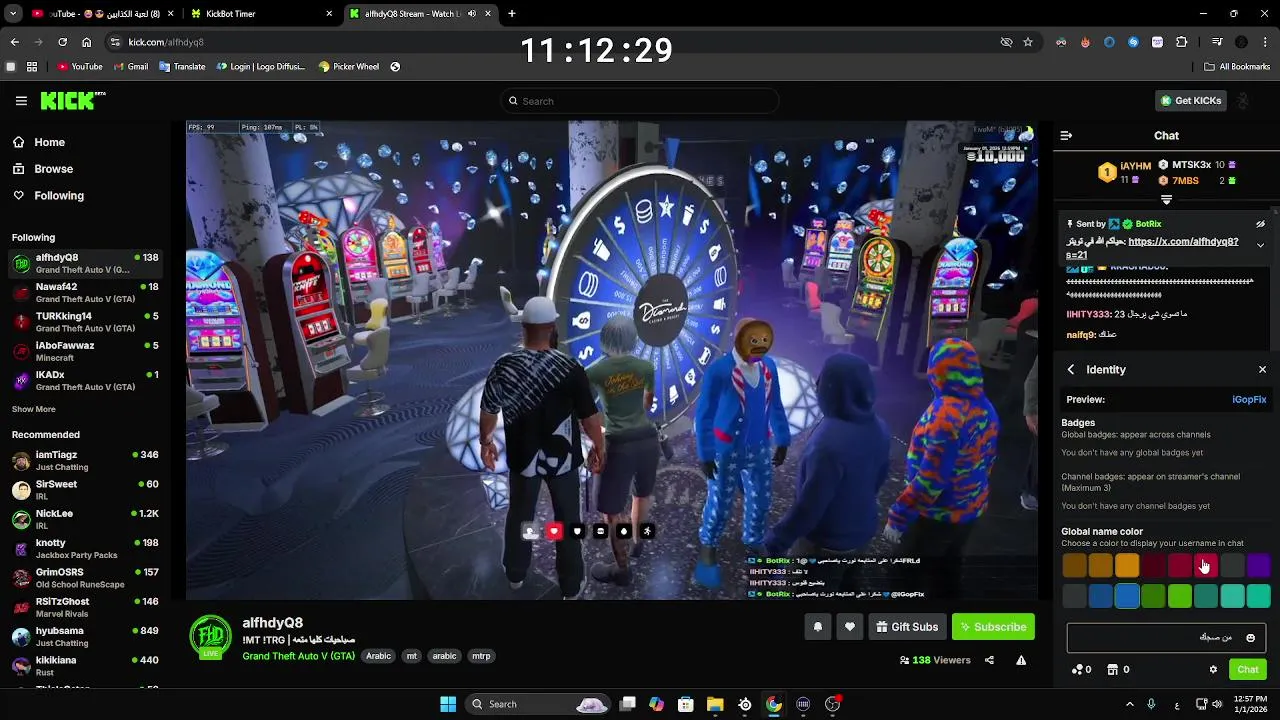Image resolution: width=1280 pixels, height=720 pixels.
Task: Open SirSweet recommended channel
Action: pos(85,490)
